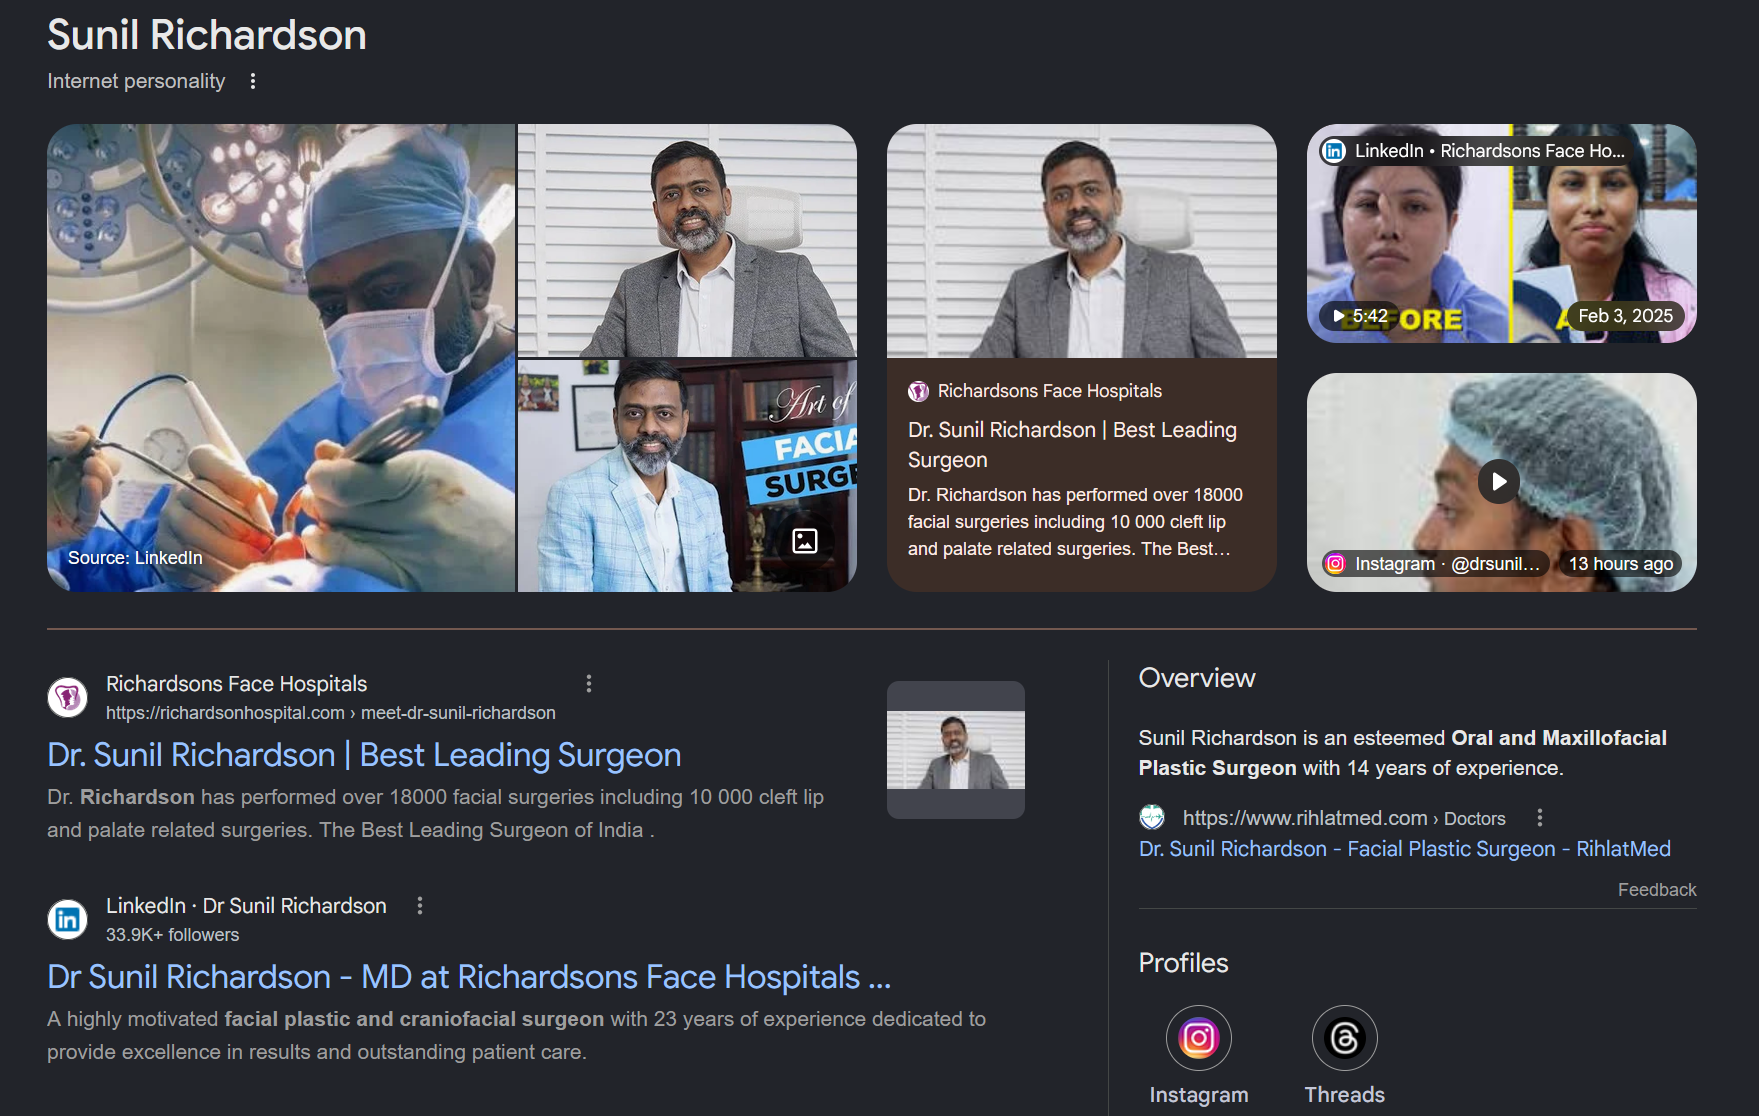This screenshot has height=1116, width=1759.
Task: Click the '33.9K+ followers' text
Action: 173,935
